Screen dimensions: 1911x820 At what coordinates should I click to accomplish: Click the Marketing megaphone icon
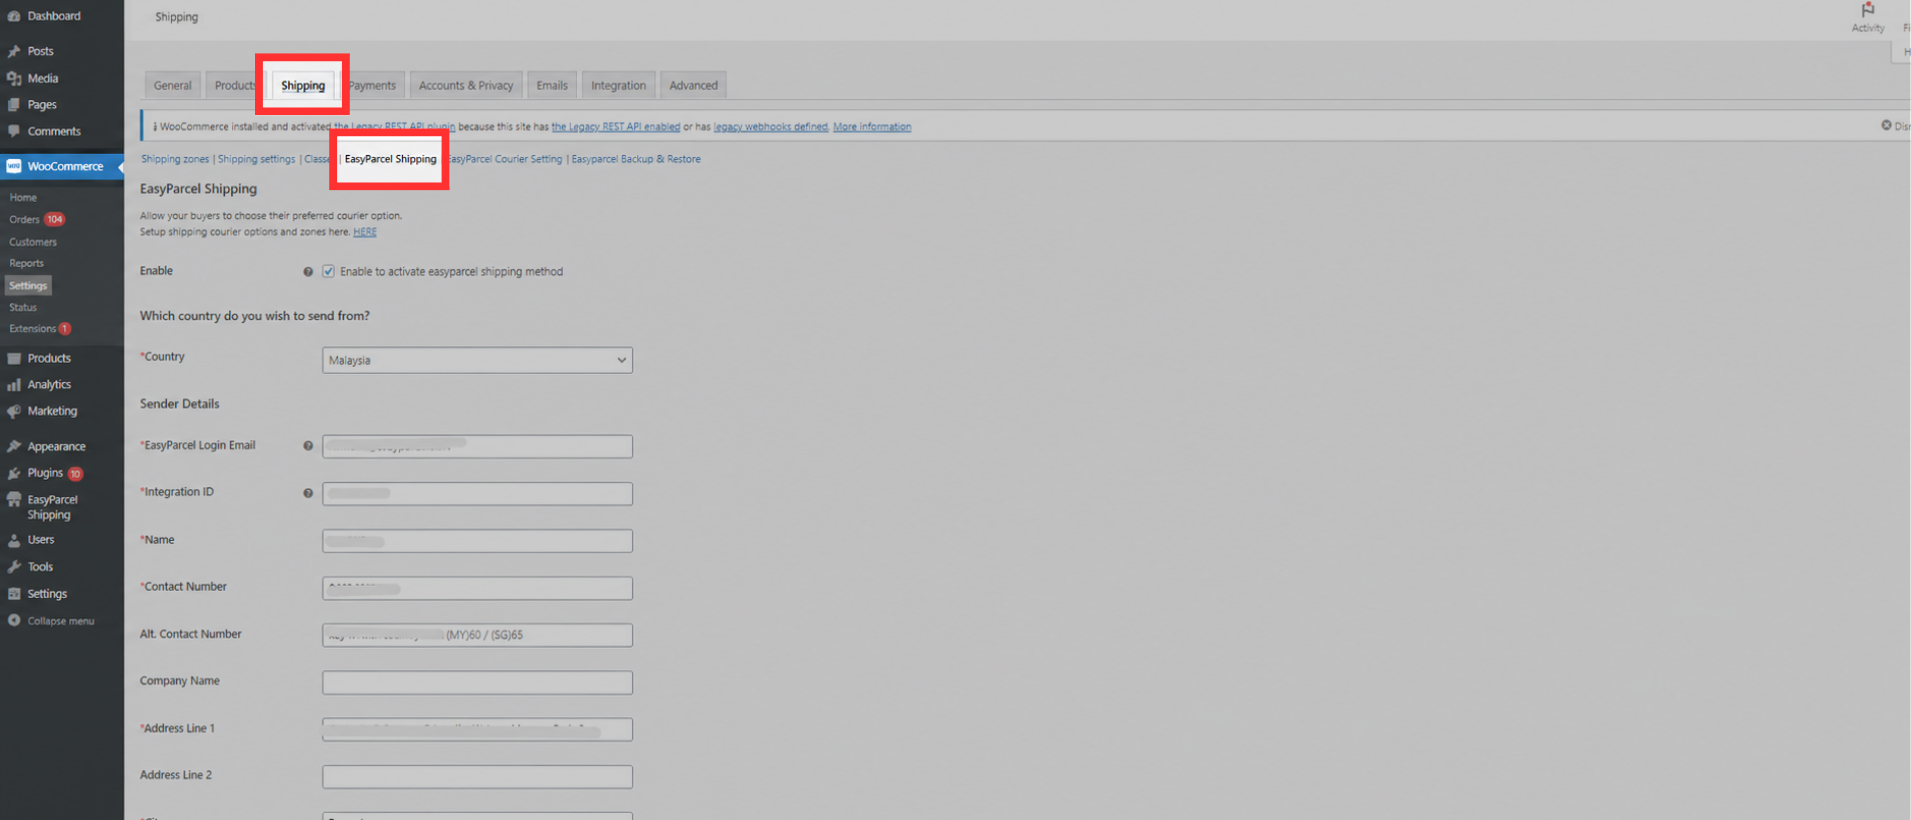tap(14, 411)
